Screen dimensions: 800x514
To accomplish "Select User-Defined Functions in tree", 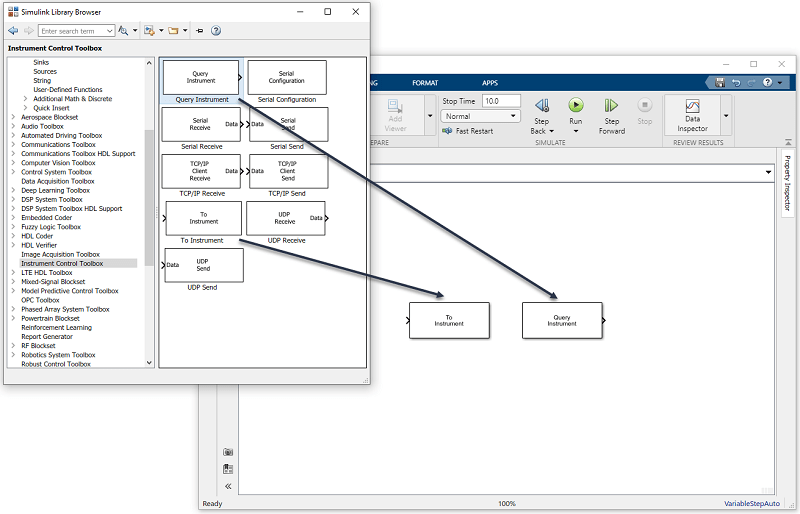I will tap(68, 89).
